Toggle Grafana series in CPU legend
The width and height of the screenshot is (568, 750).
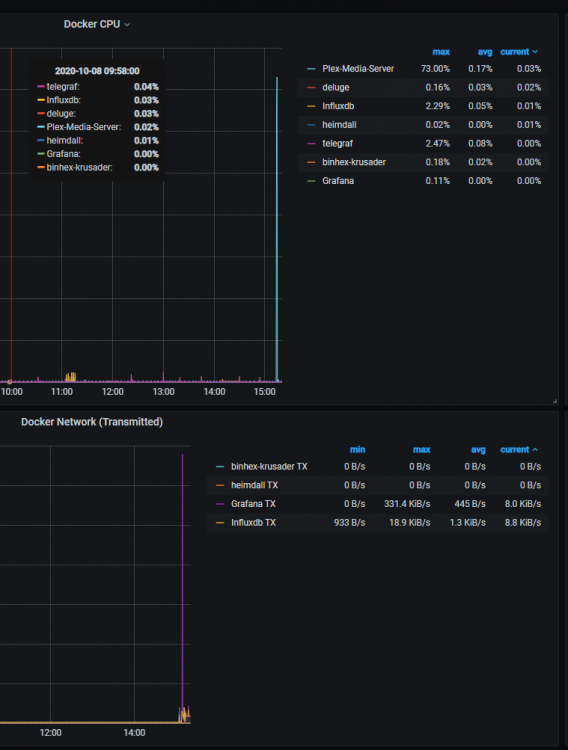[338, 180]
